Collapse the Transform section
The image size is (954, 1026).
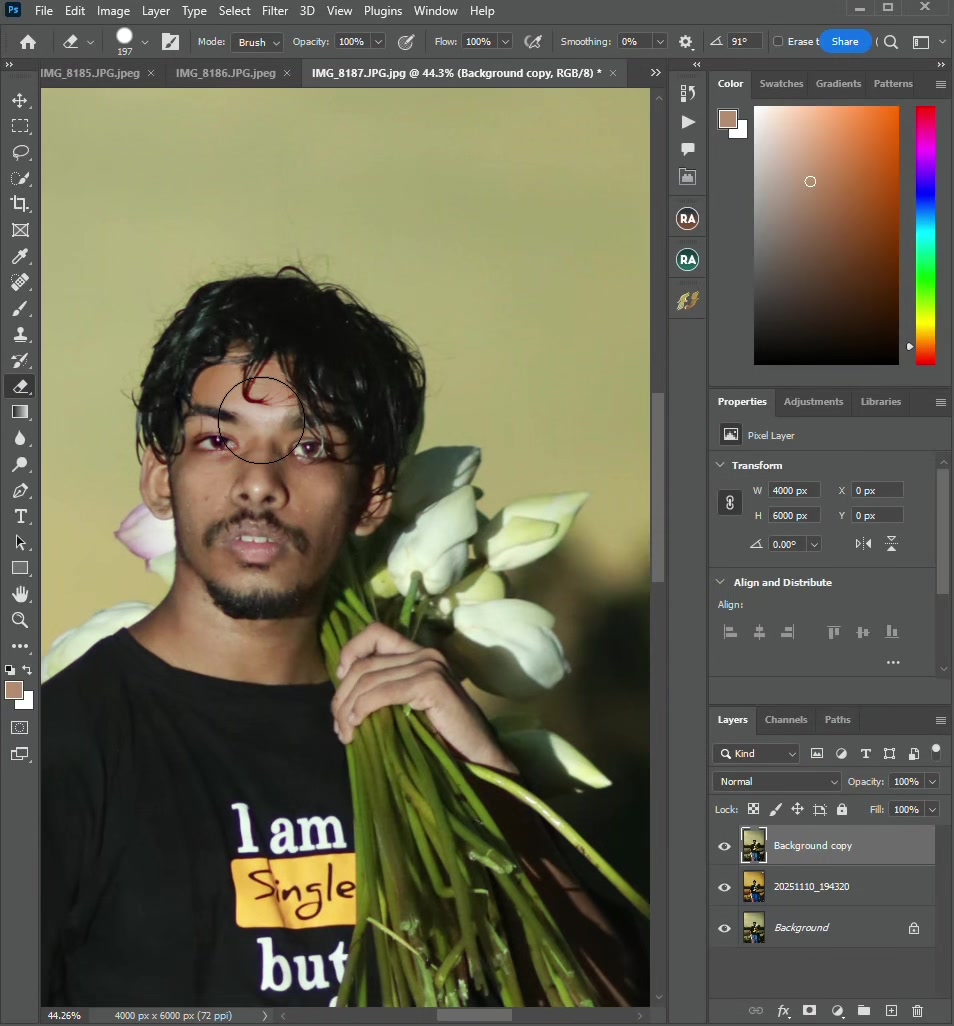(720, 465)
